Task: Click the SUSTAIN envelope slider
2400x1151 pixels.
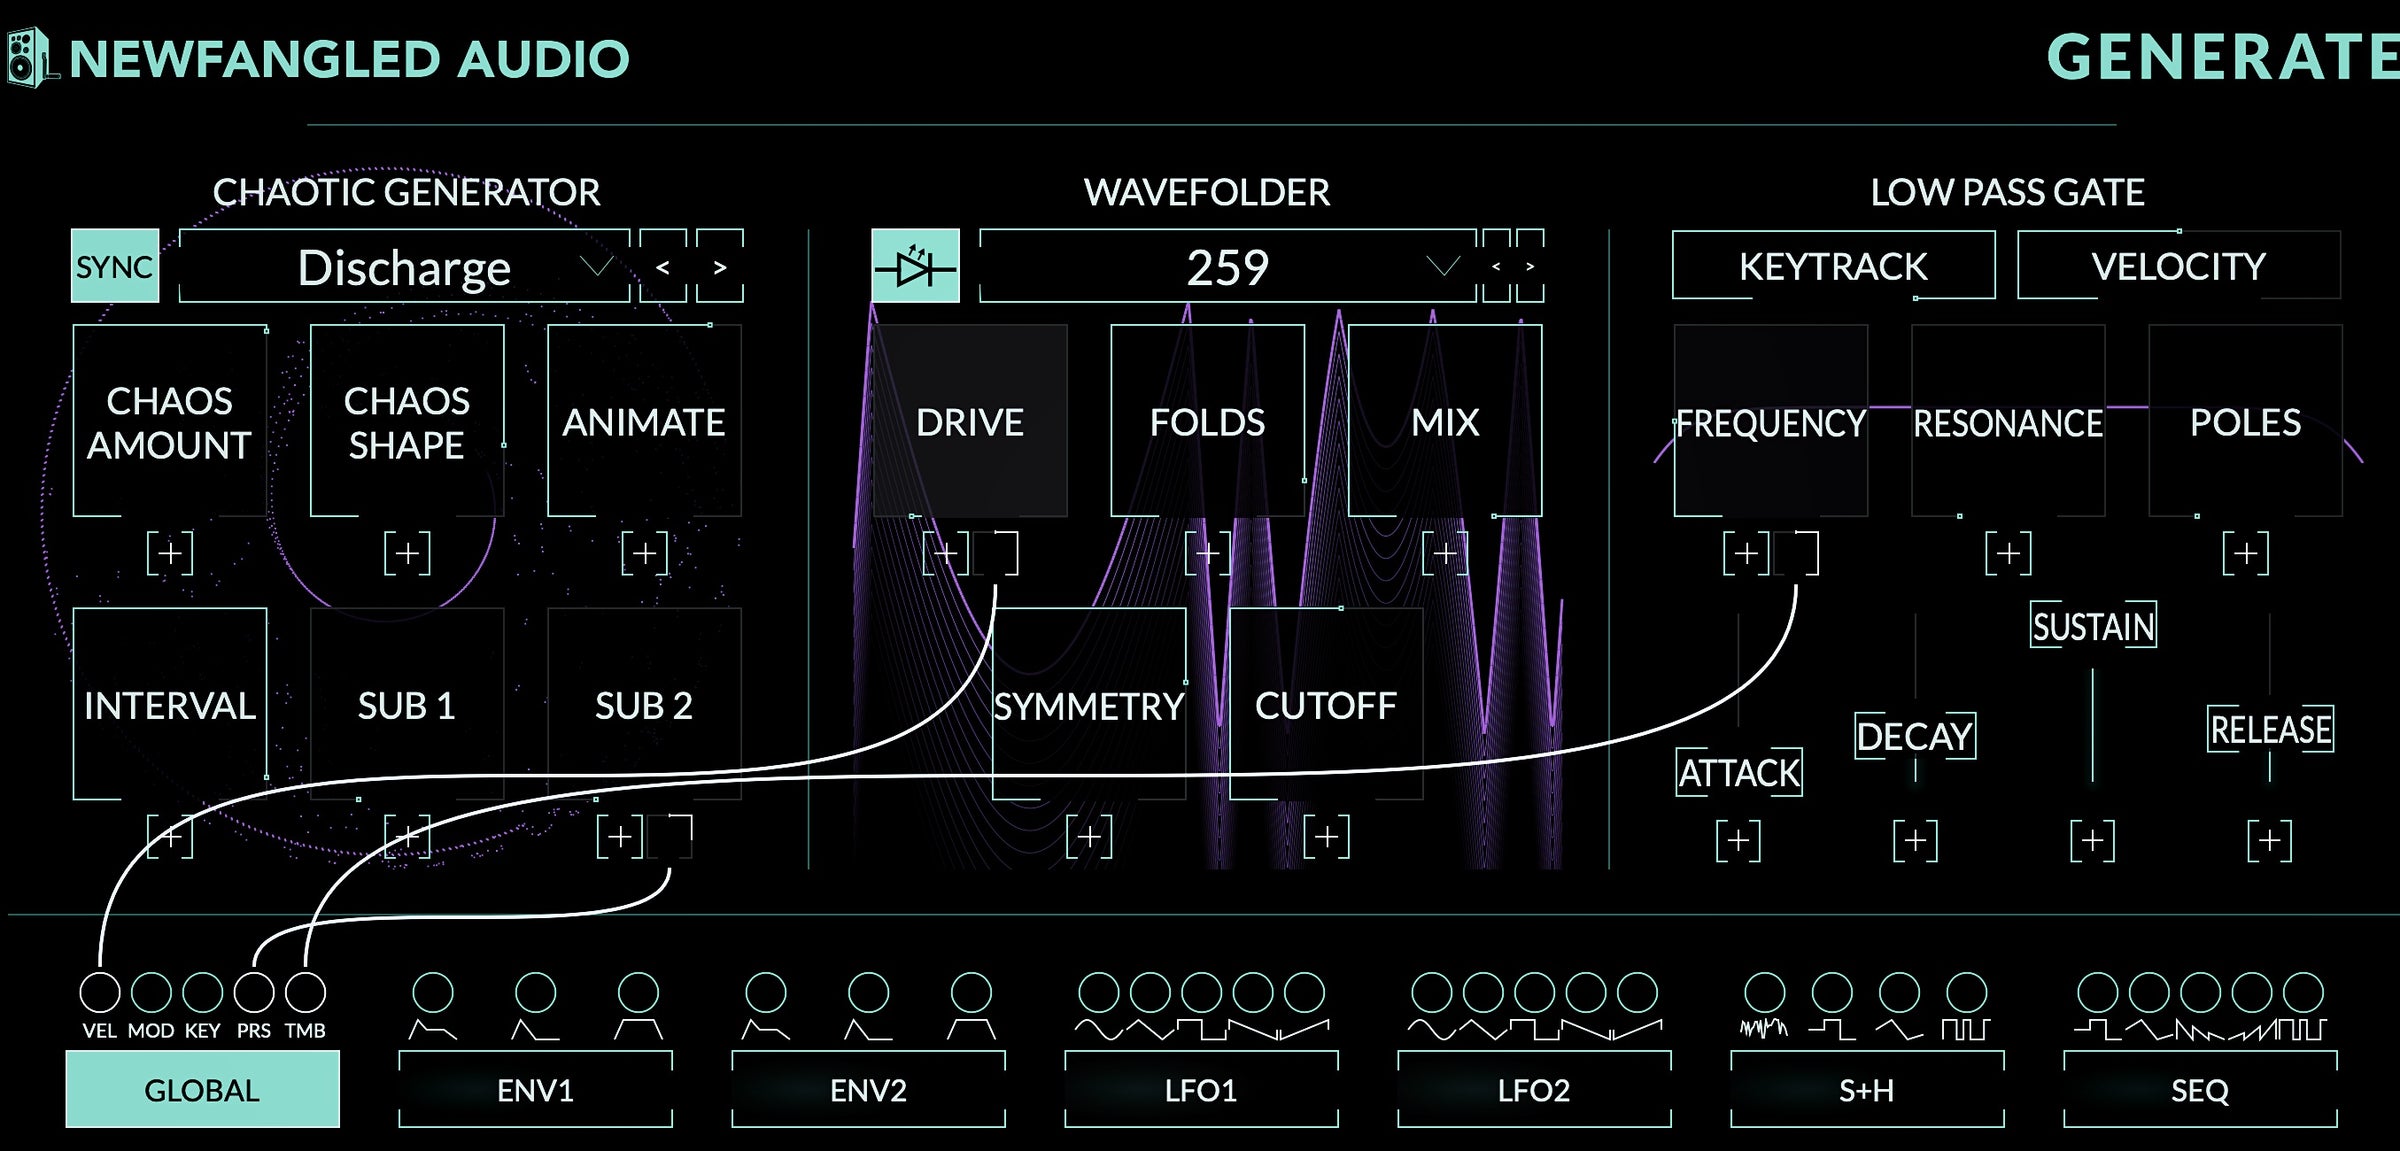Action: pos(2093,626)
